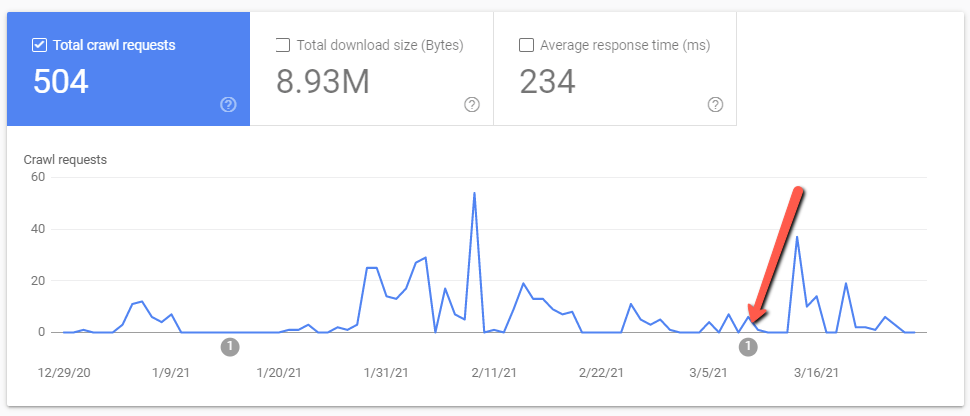Open help icon on Average response time card
The image size is (970, 416).
[x=715, y=105]
